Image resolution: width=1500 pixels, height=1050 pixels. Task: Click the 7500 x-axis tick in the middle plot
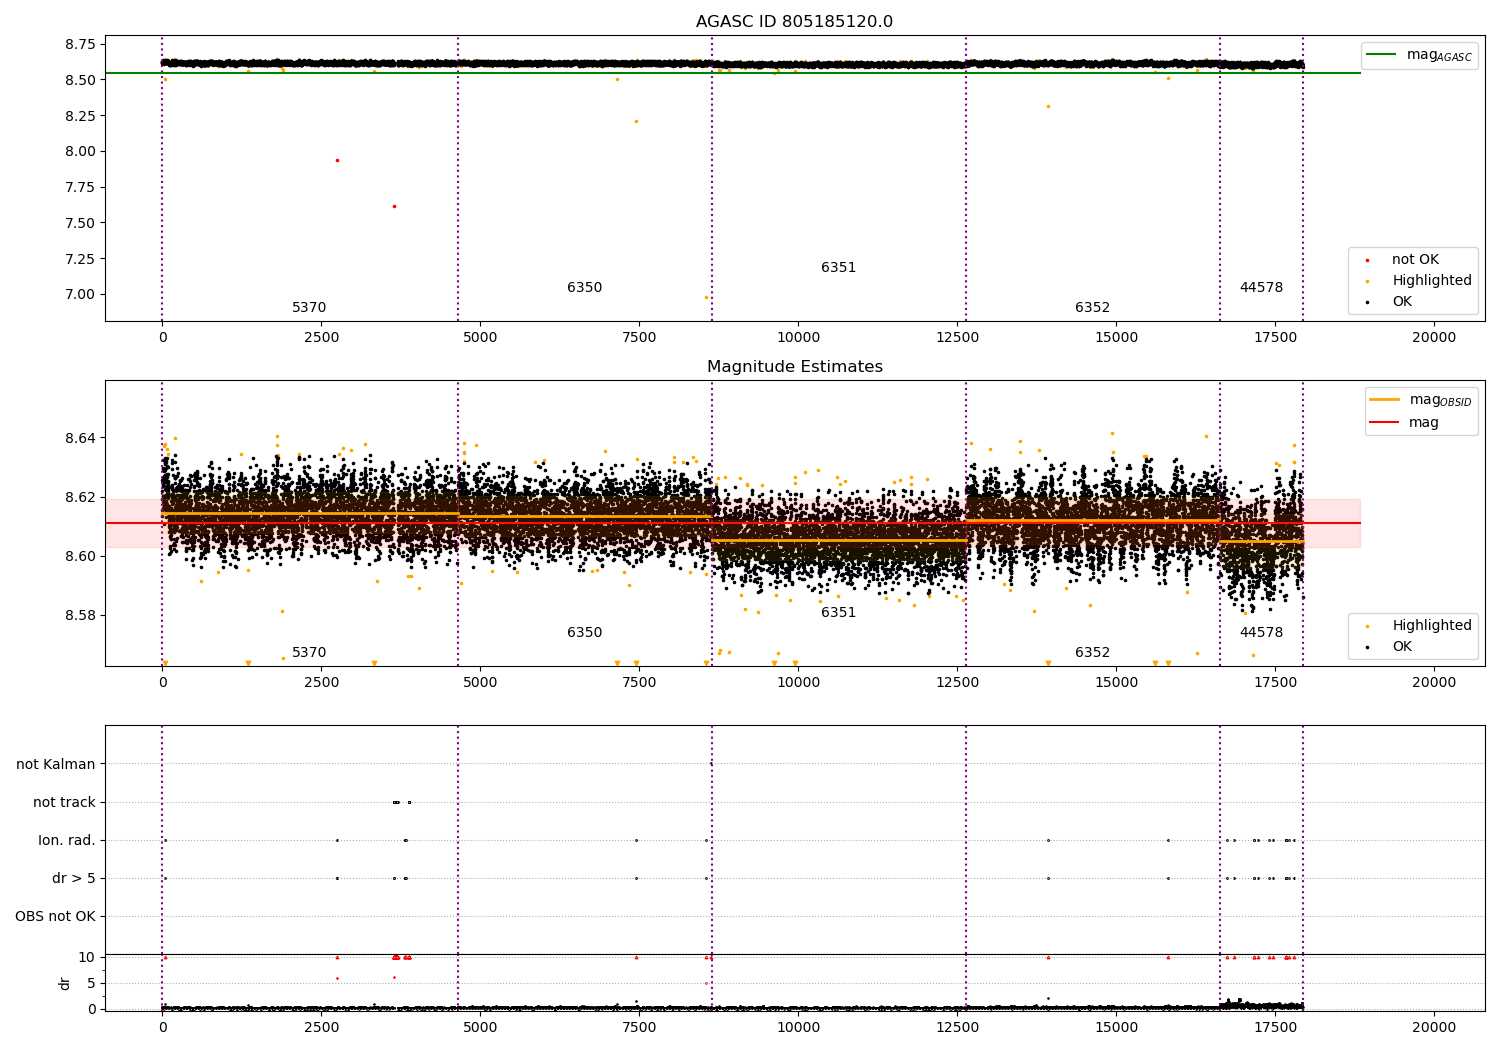pyautogui.click(x=639, y=683)
